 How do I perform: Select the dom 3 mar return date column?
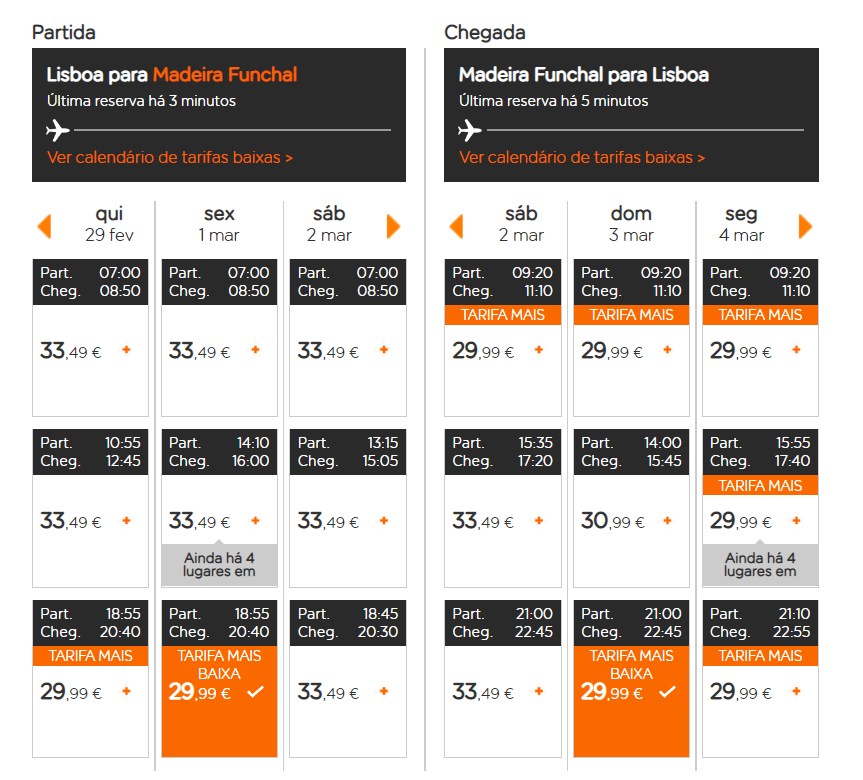(631, 224)
